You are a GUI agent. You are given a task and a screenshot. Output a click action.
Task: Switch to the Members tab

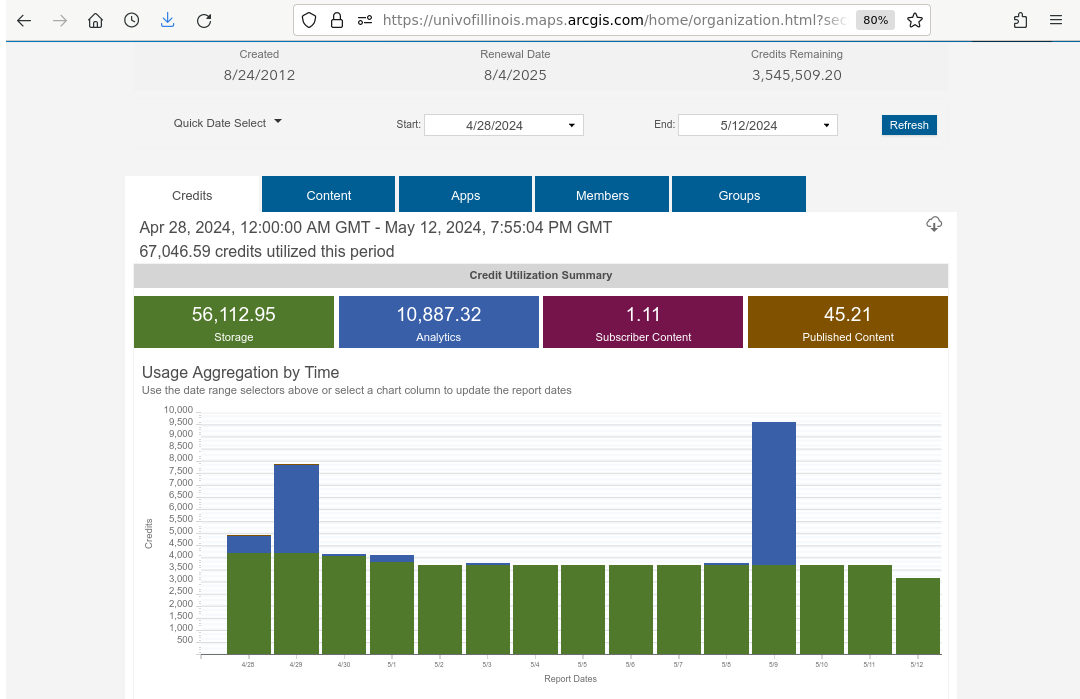[x=602, y=195]
